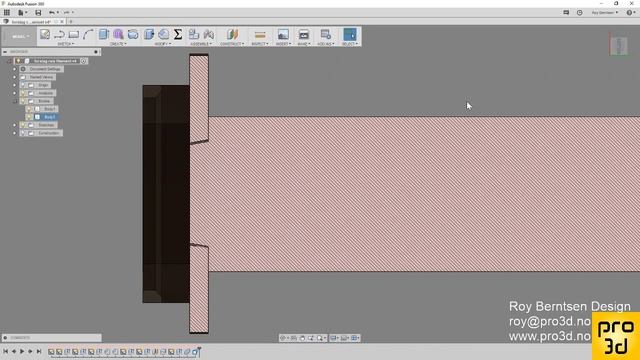Open the Job Status clock icon
Image resolution: width=640 pixels, height=360 pixels.
coord(580,13)
